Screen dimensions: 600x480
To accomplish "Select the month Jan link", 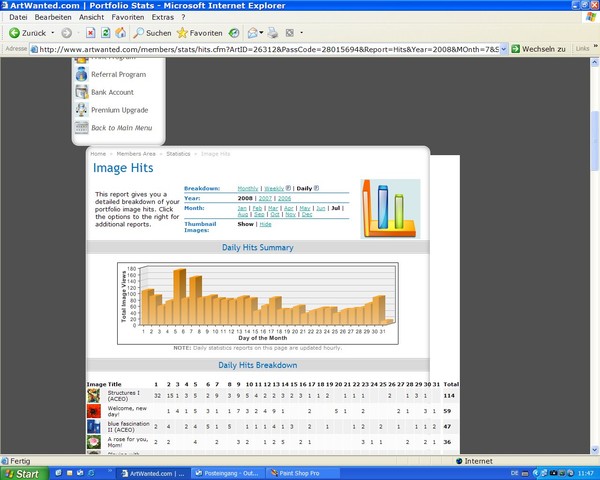I will click(242, 208).
